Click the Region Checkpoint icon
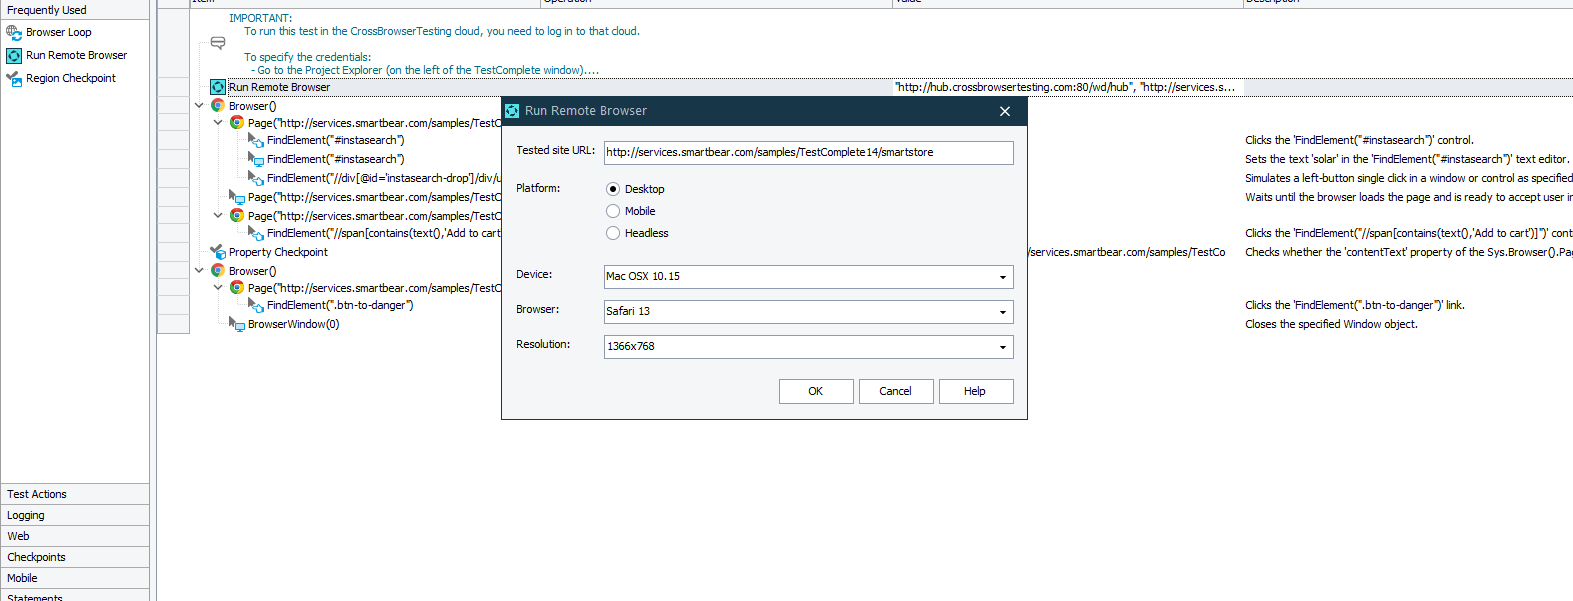Screen dimensions: 1573x601 14,78
